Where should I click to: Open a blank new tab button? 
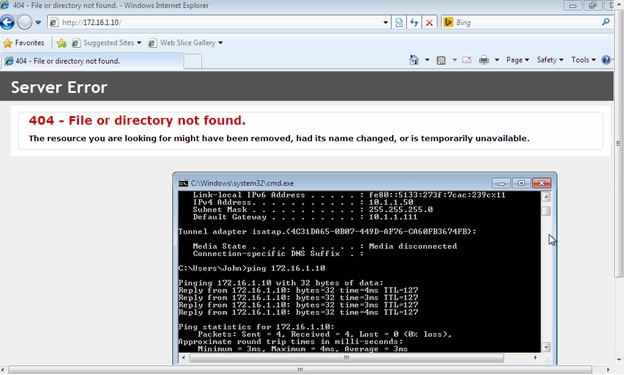point(193,62)
